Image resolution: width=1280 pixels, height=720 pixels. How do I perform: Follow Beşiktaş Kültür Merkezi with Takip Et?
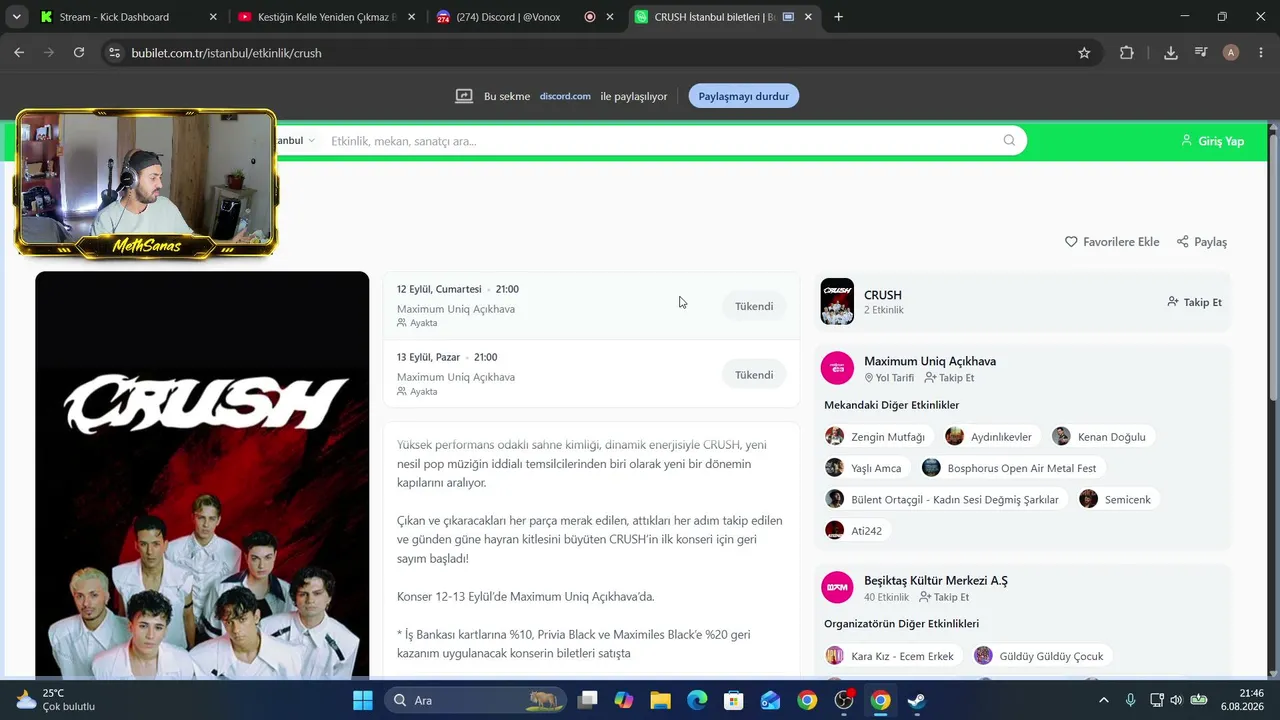944,597
